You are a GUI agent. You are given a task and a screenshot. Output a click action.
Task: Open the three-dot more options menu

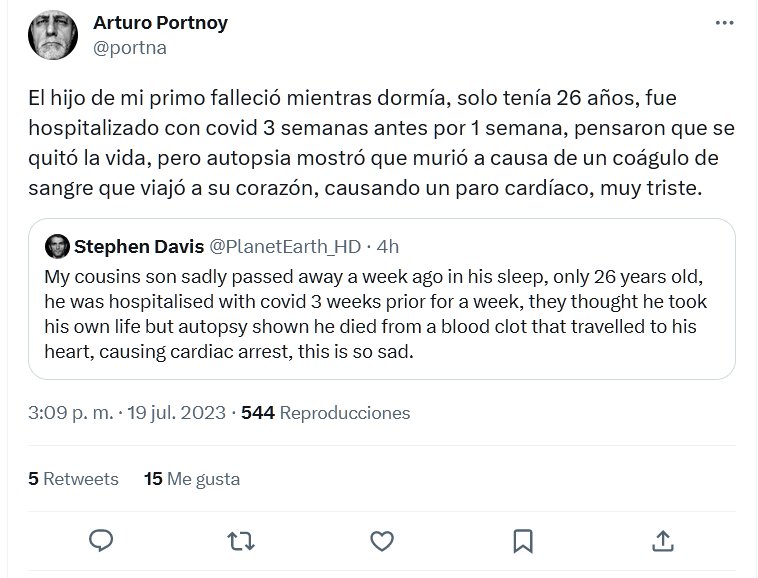[722, 23]
